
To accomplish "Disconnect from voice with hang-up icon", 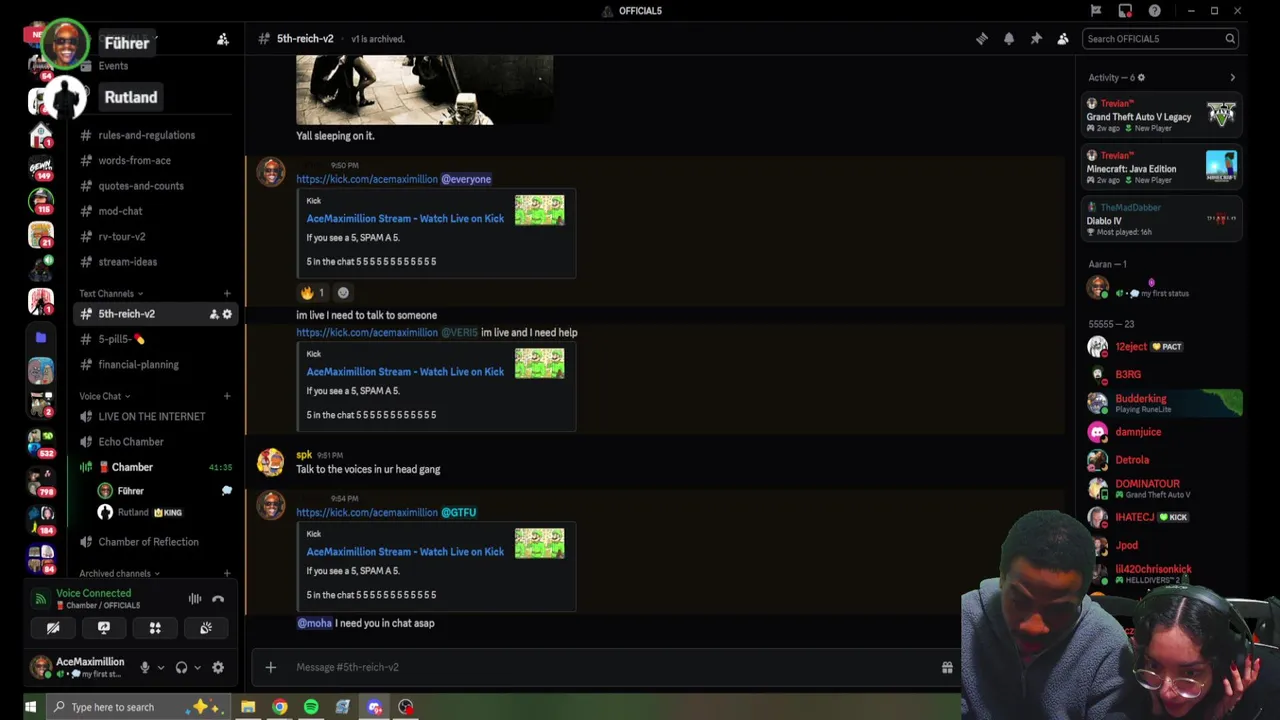I will click(x=218, y=599).
